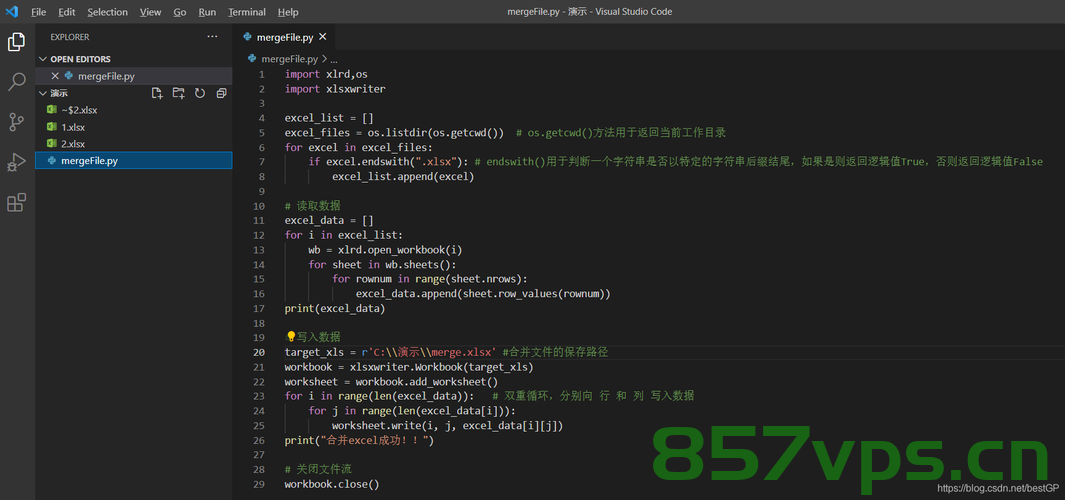Collapse all folders in Explorer
The image size is (1065, 500).
[x=221, y=93]
